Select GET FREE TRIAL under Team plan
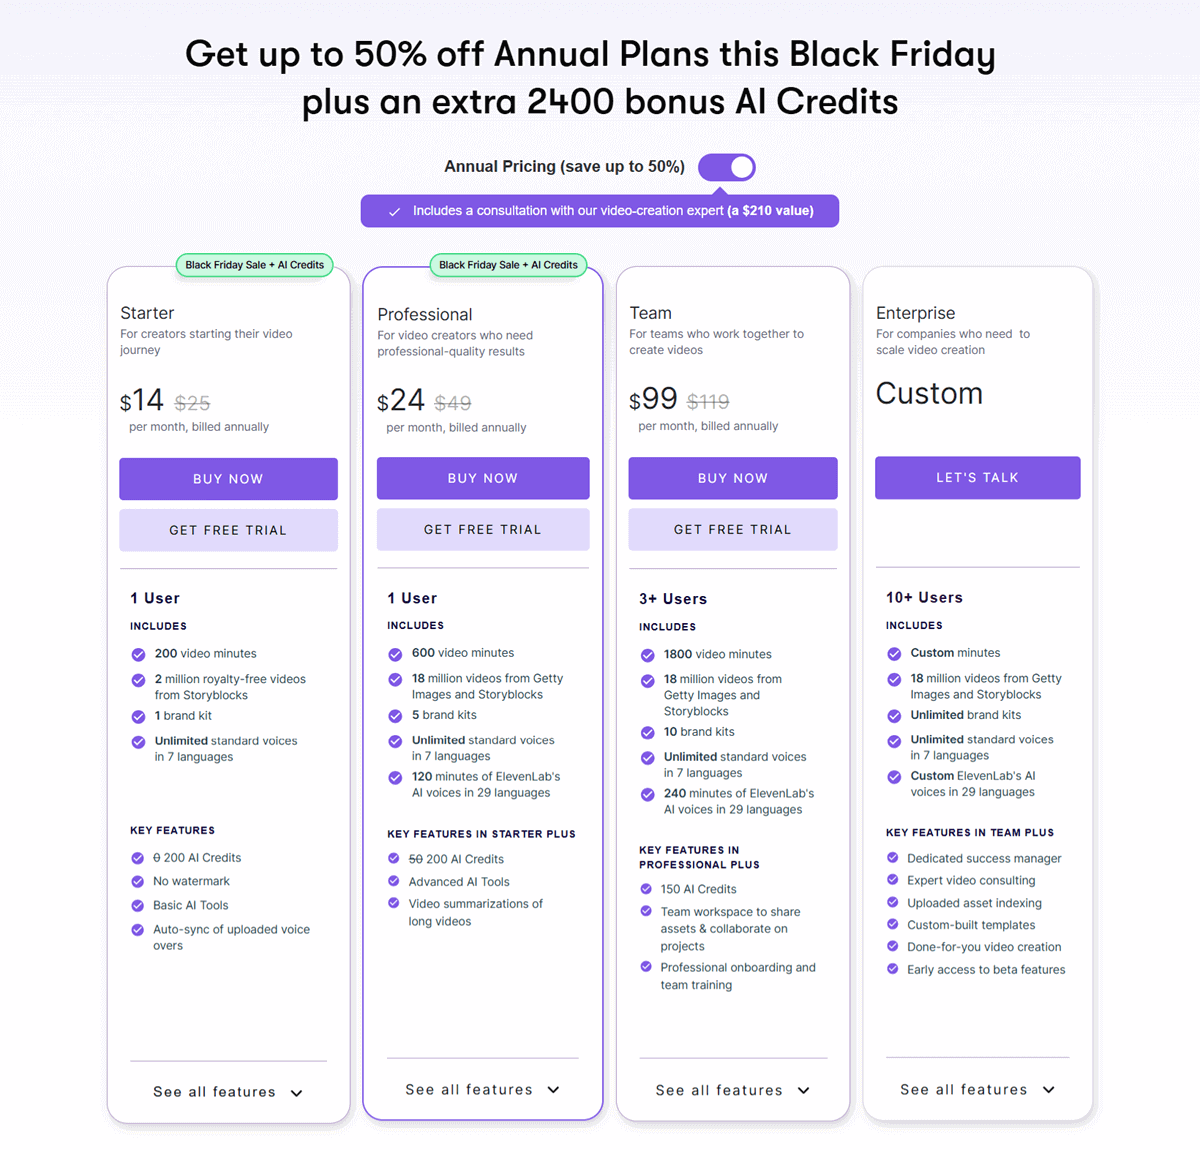1200x1150 pixels. [732, 529]
